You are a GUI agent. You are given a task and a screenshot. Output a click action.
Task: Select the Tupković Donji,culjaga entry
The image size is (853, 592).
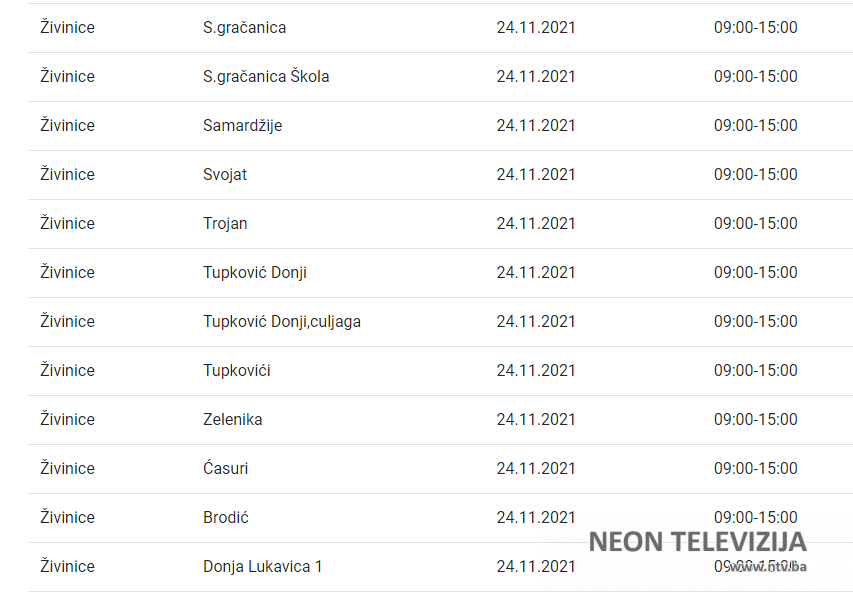[x=282, y=322]
